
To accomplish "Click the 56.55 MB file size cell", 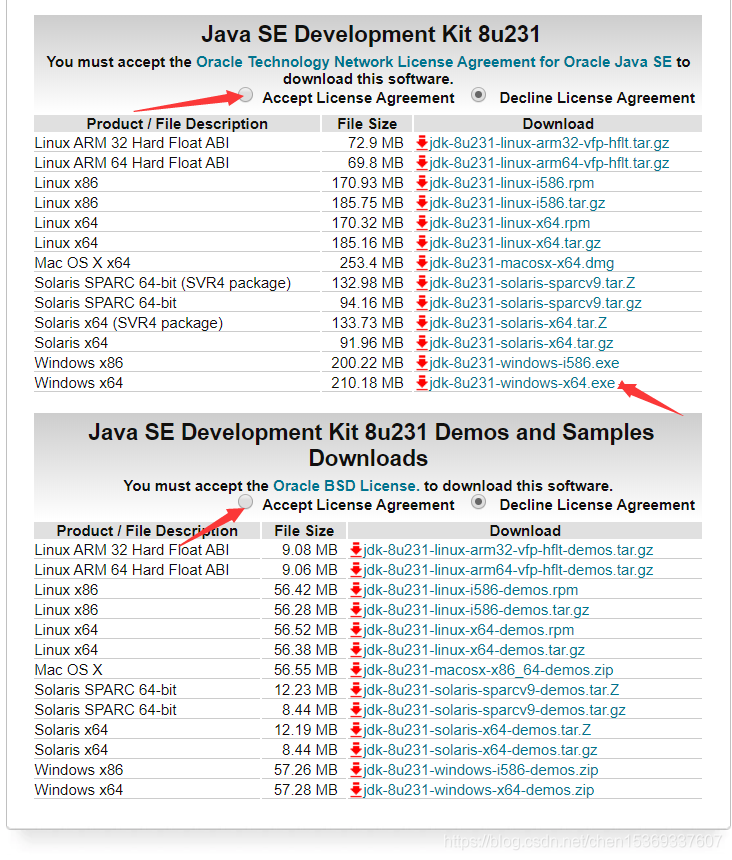I will click(305, 670).
